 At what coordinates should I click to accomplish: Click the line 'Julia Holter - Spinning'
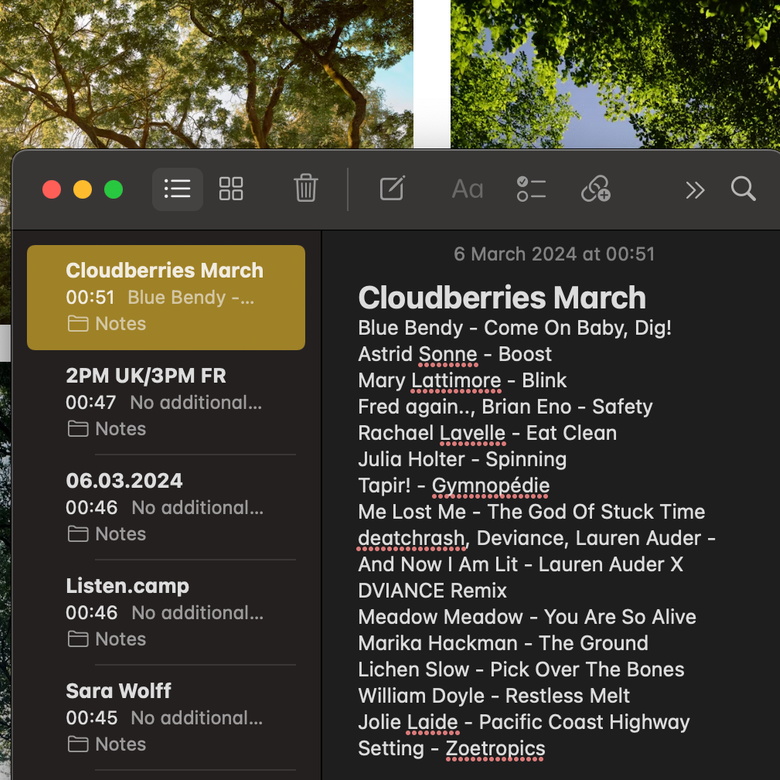pyautogui.click(x=462, y=460)
